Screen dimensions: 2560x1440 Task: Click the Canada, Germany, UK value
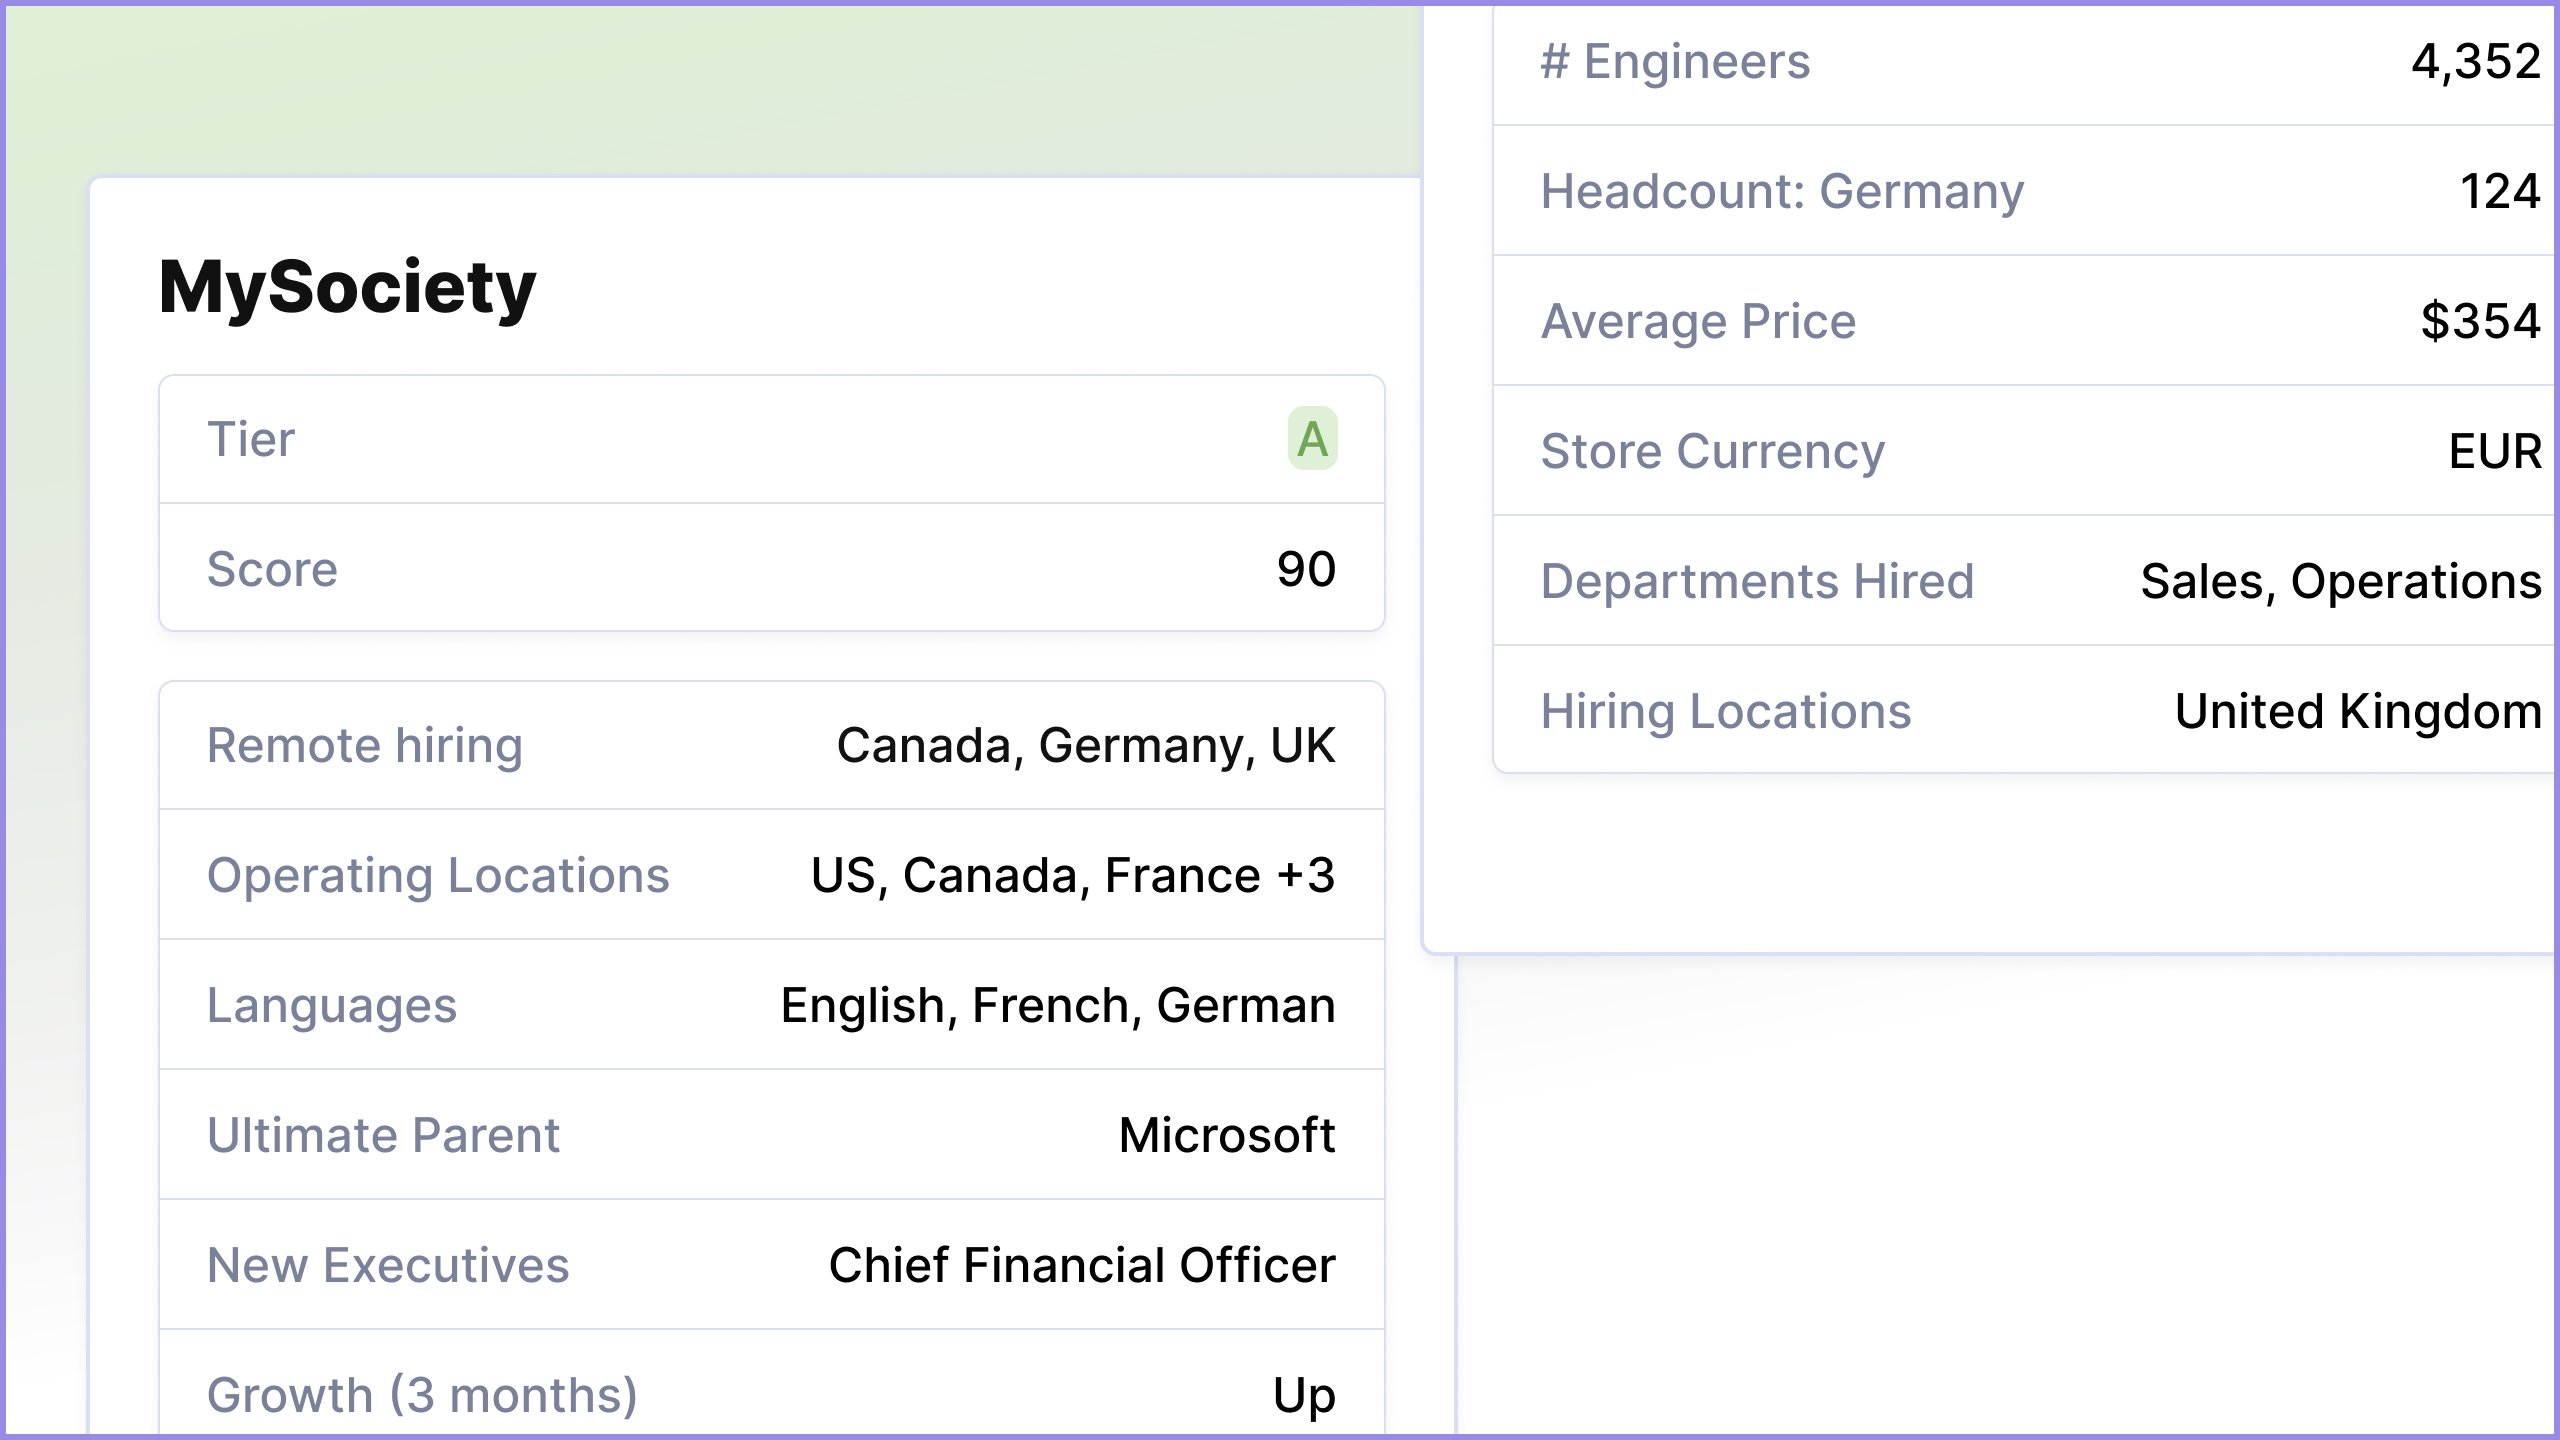point(1085,745)
